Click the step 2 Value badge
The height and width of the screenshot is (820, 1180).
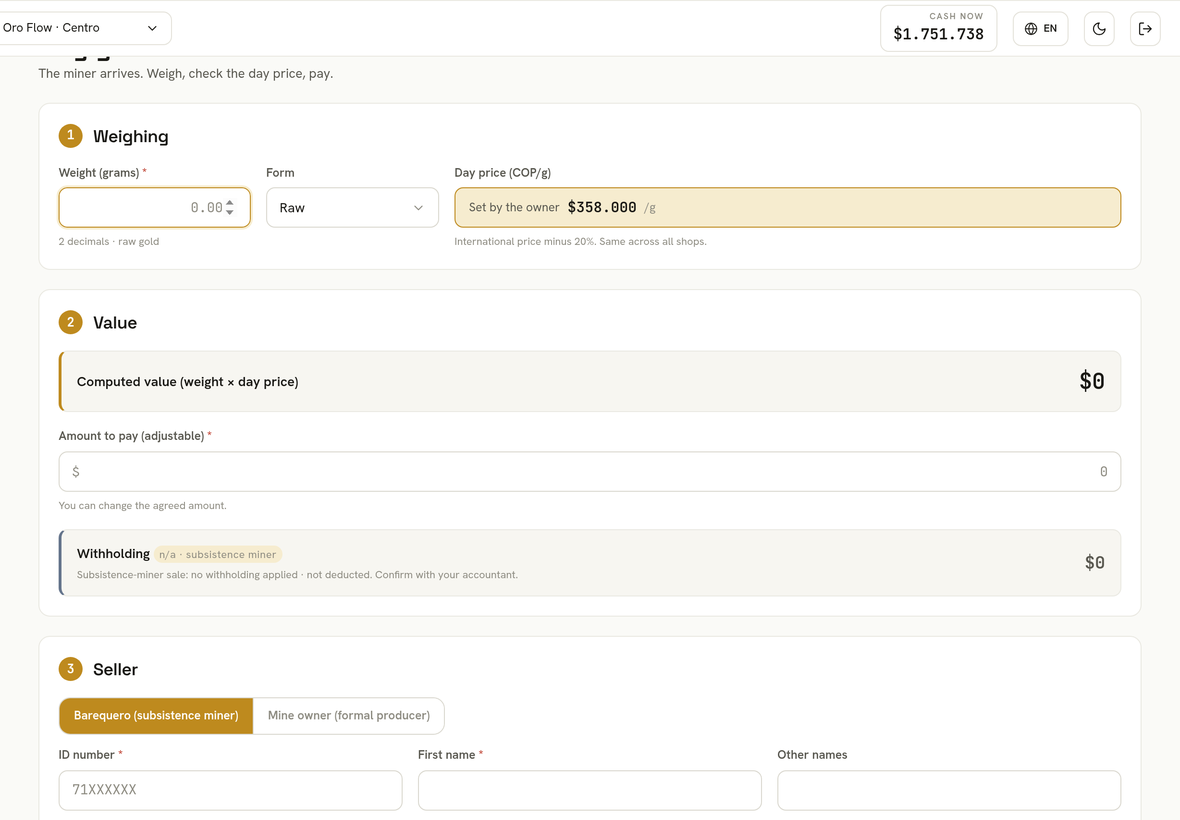[x=71, y=322]
